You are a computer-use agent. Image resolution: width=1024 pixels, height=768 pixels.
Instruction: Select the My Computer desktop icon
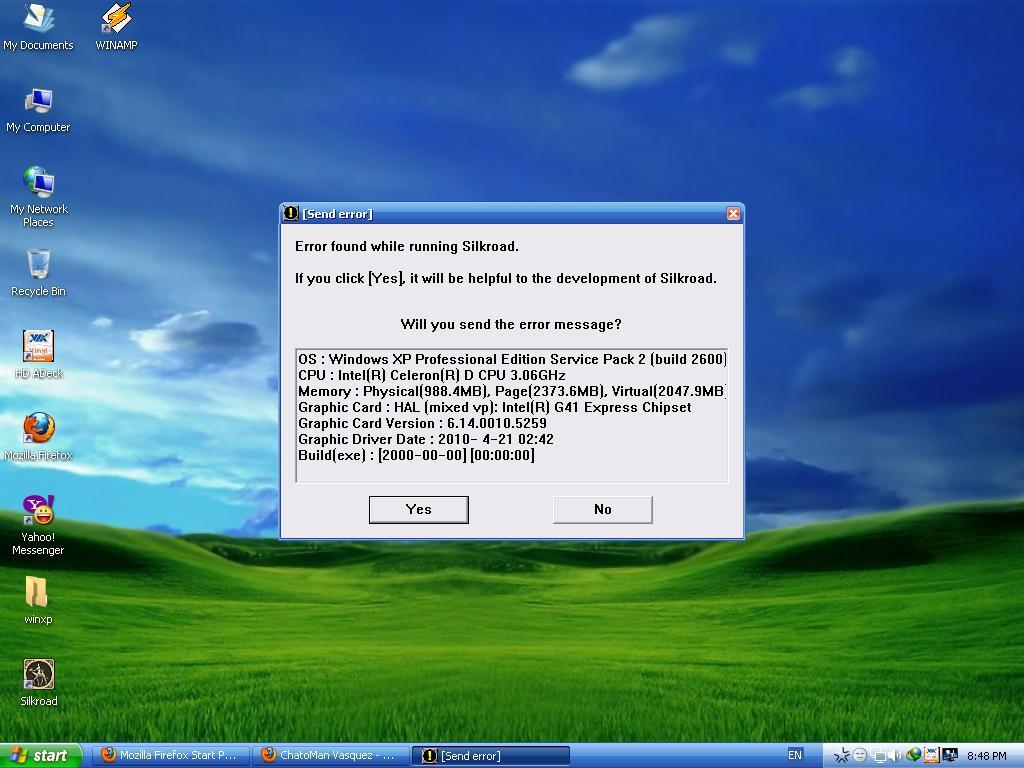(x=38, y=110)
